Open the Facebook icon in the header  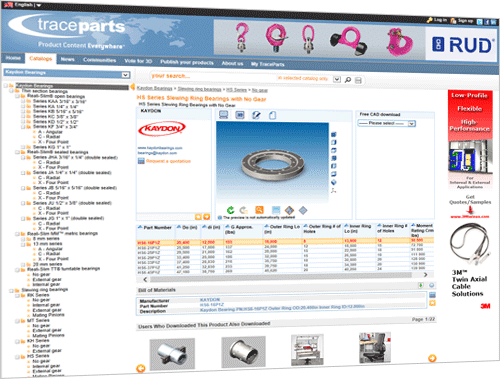pyautogui.click(x=487, y=22)
